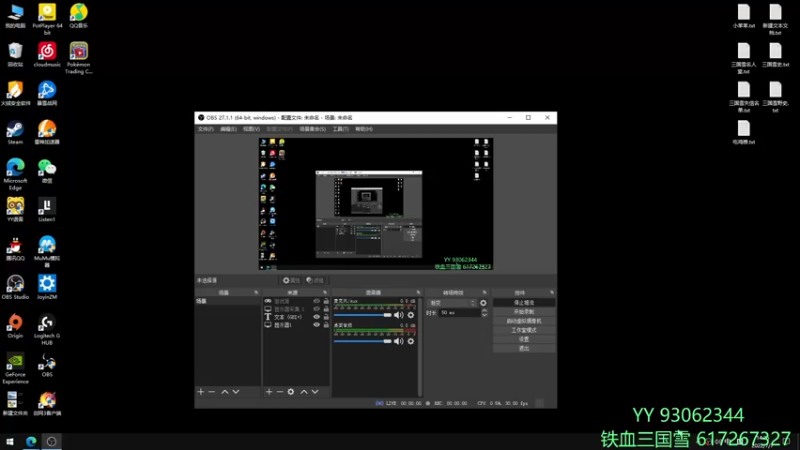The image size is (800, 450).
Task: Click the 停止推流 stop streaming button
Action: click(524, 303)
